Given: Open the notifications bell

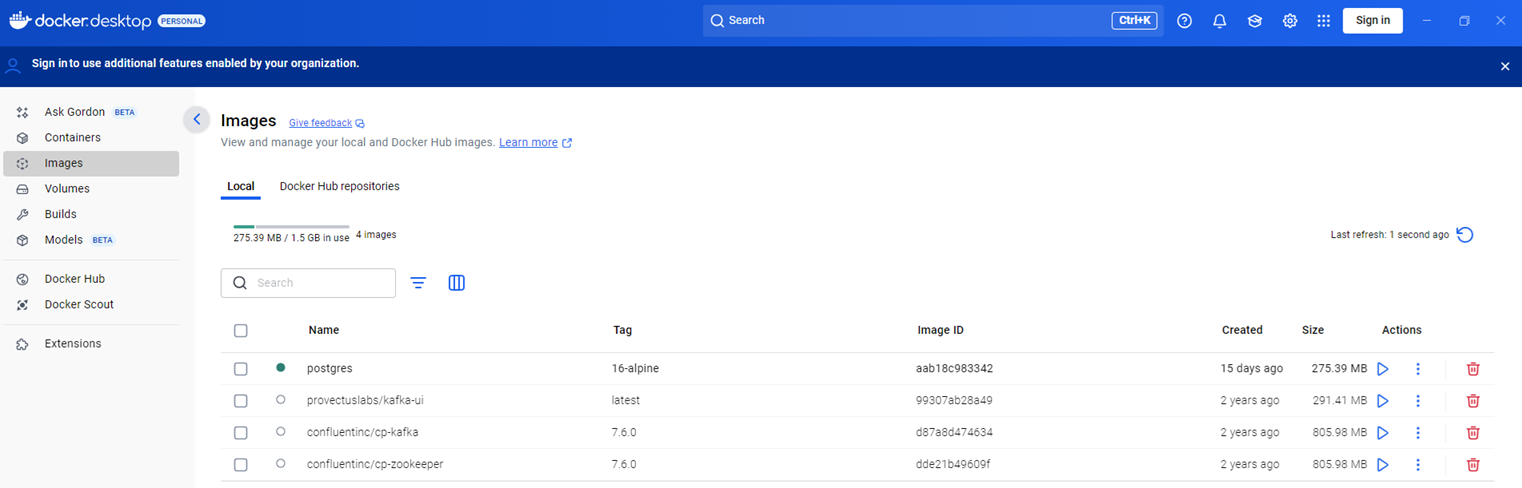Looking at the screenshot, I should click(x=1220, y=21).
